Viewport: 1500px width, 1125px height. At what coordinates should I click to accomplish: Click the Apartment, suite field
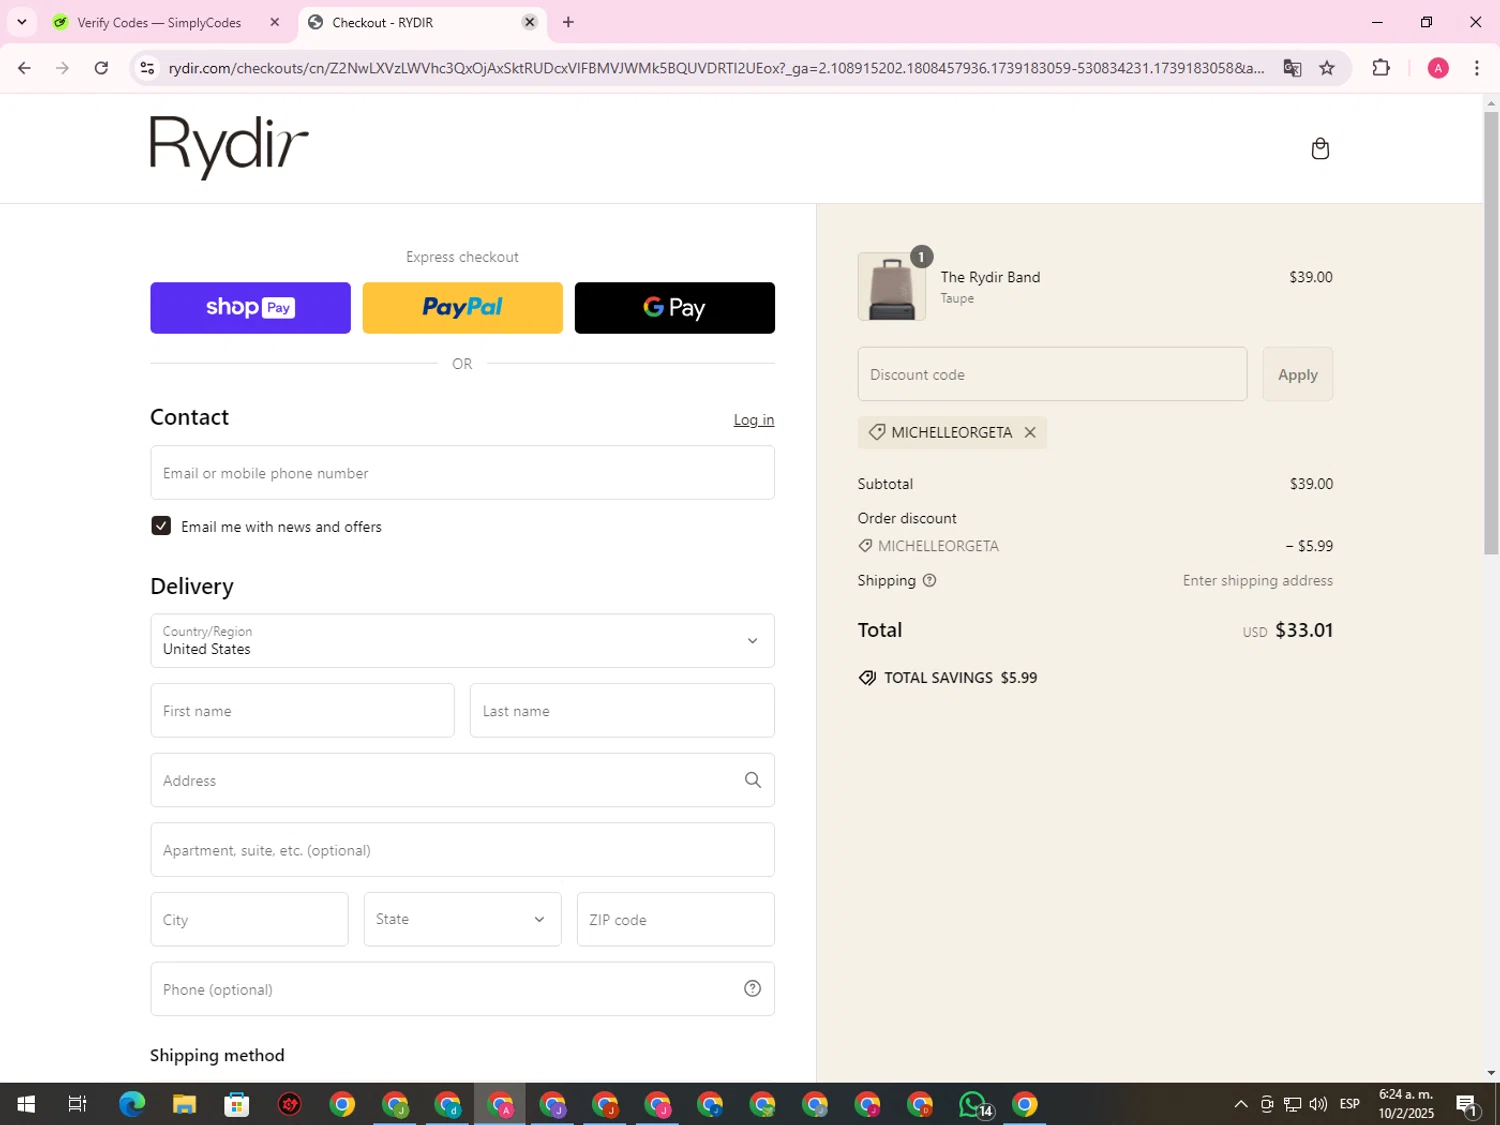click(462, 850)
